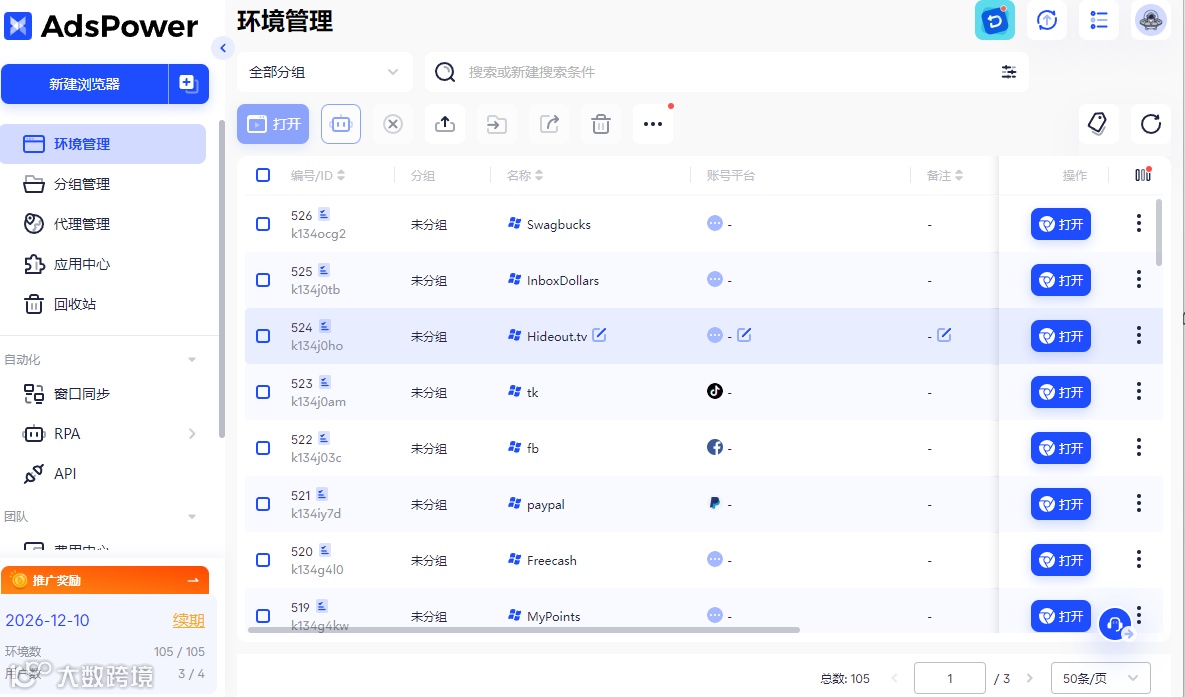Click the table horizontal scrollbar
This screenshot has width=1185, height=697.
coord(524,629)
